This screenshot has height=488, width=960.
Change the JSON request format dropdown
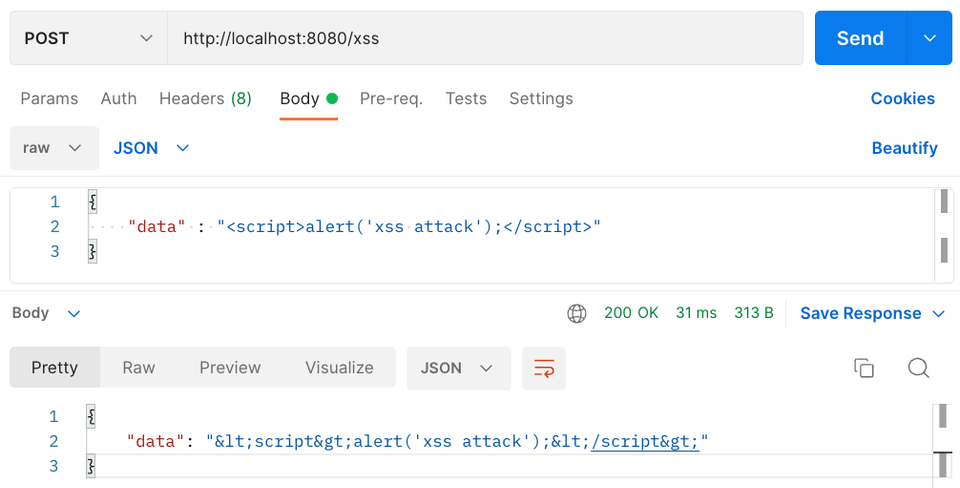151,148
